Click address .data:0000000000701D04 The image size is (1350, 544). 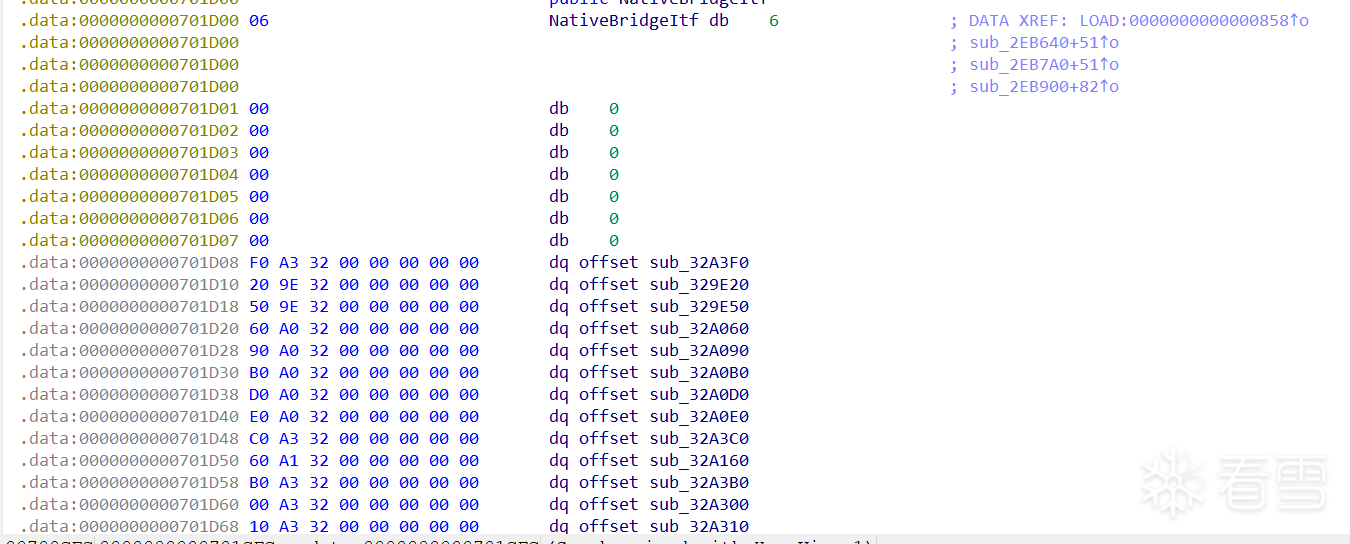coord(129,174)
